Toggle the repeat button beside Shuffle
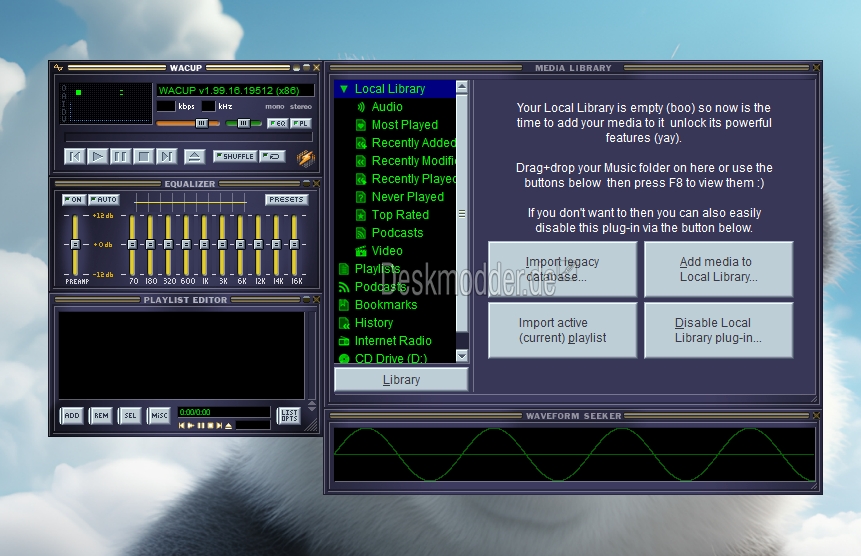861x556 pixels. click(272, 156)
